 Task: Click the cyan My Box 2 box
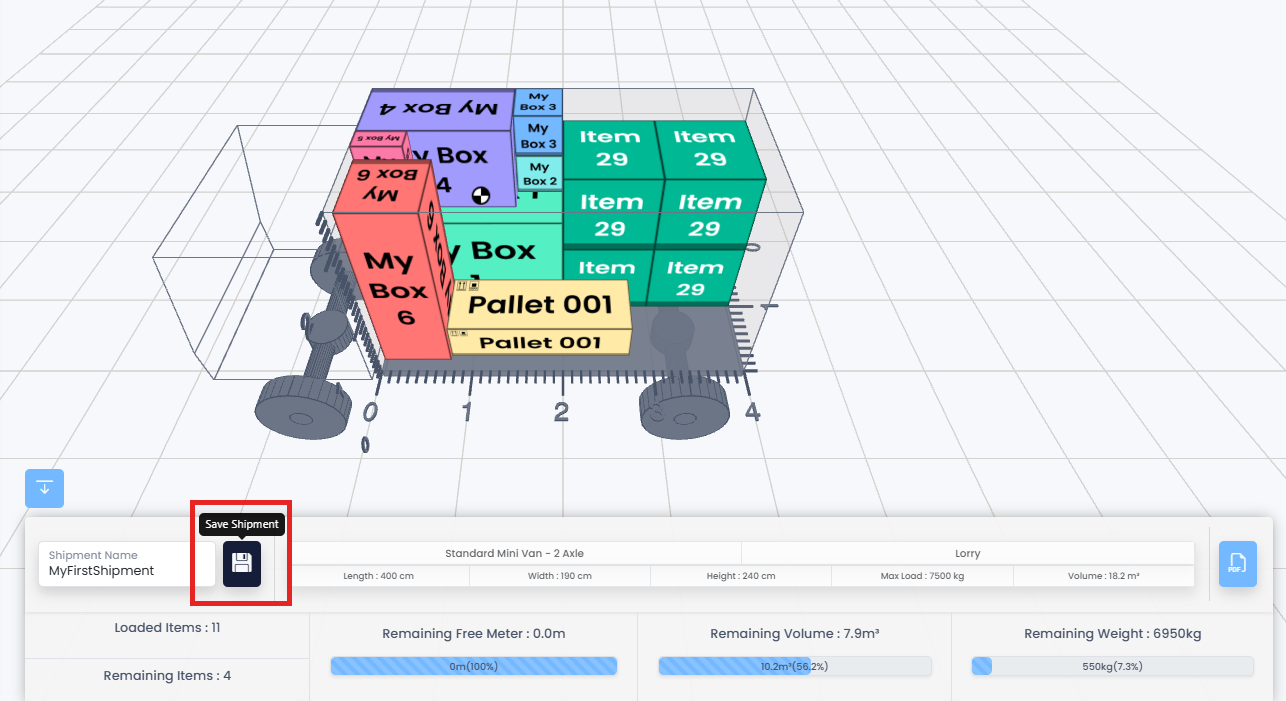(x=540, y=174)
